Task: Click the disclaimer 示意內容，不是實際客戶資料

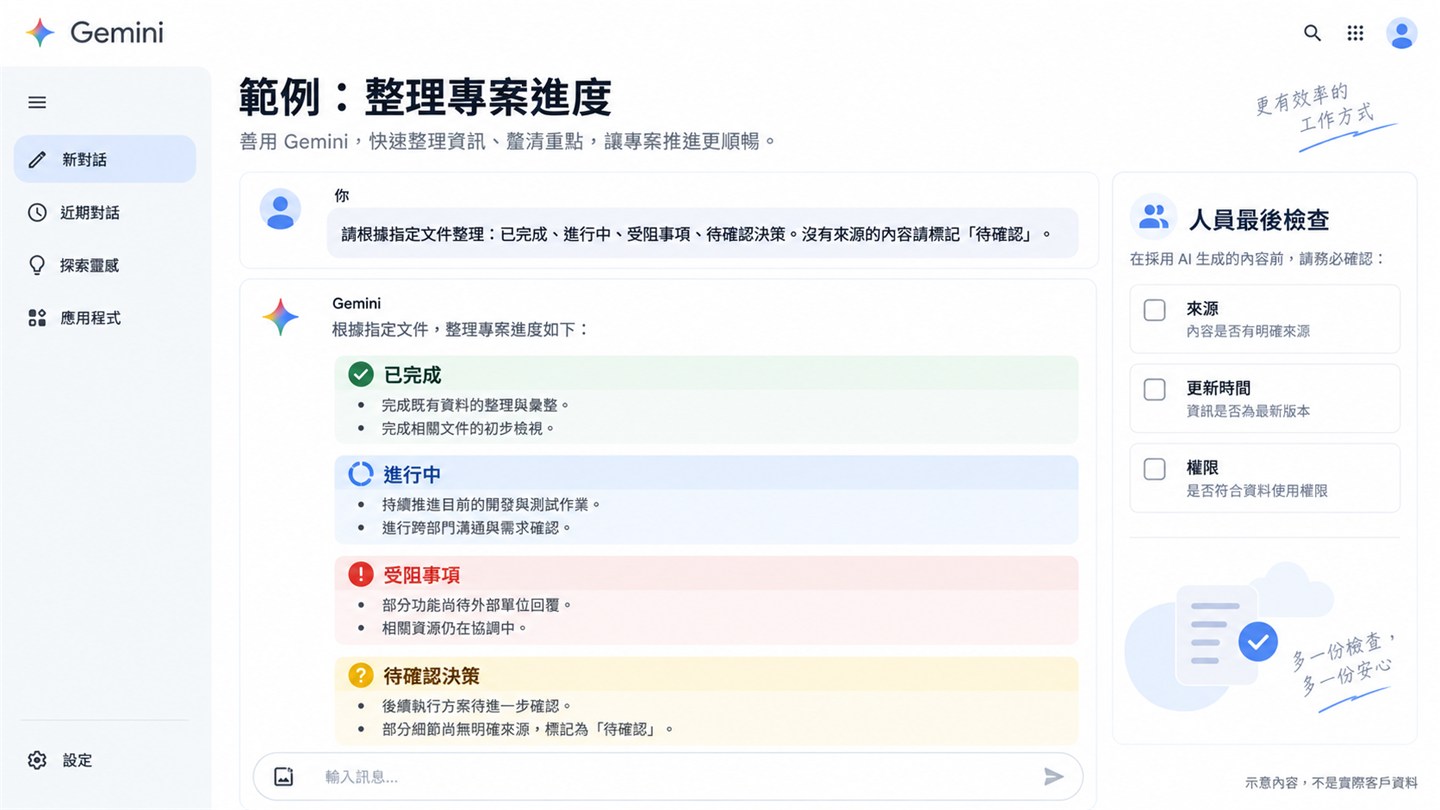Action: click(1331, 783)
